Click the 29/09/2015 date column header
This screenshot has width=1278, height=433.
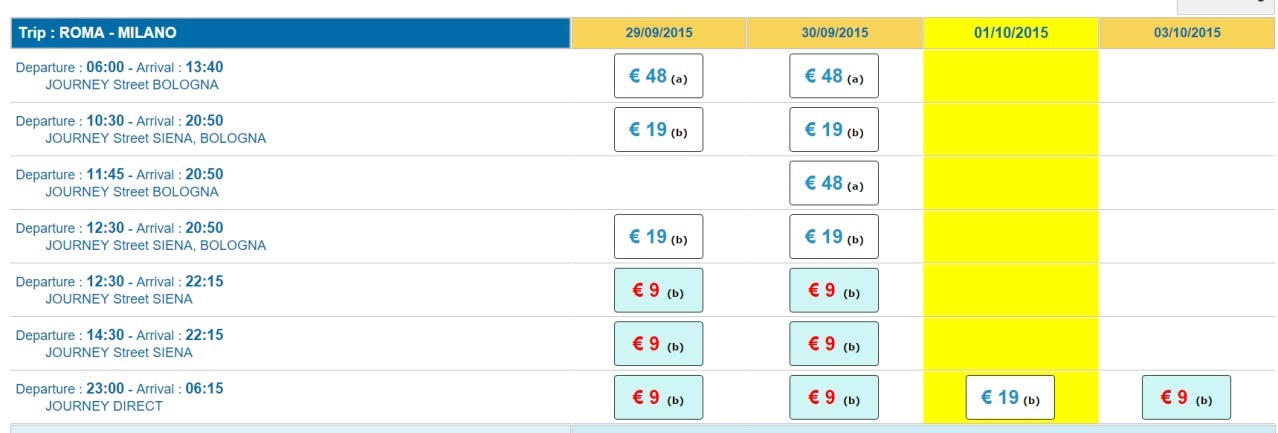(x=659, y=33)
